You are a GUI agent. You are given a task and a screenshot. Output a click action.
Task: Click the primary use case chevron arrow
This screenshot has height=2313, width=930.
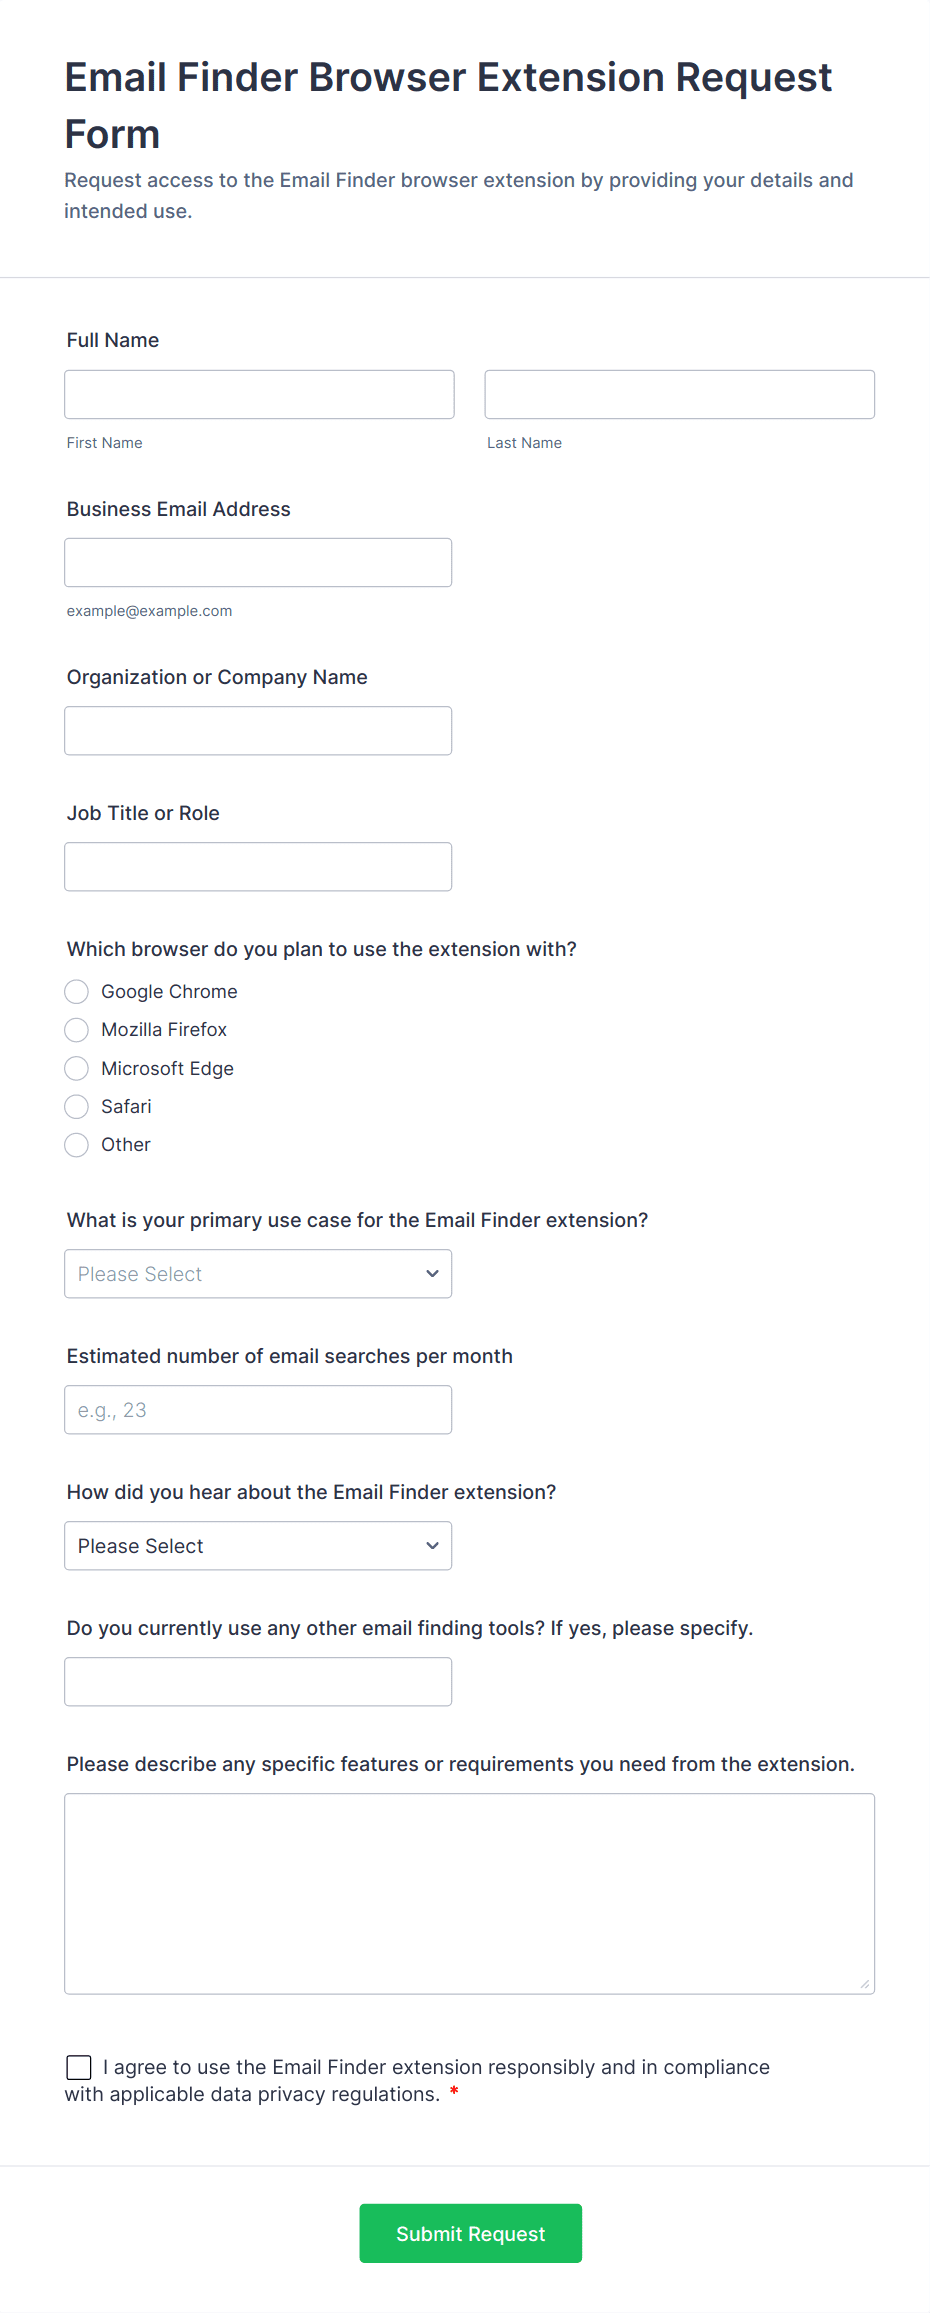pyautogui.click(x=432, y=1273)
